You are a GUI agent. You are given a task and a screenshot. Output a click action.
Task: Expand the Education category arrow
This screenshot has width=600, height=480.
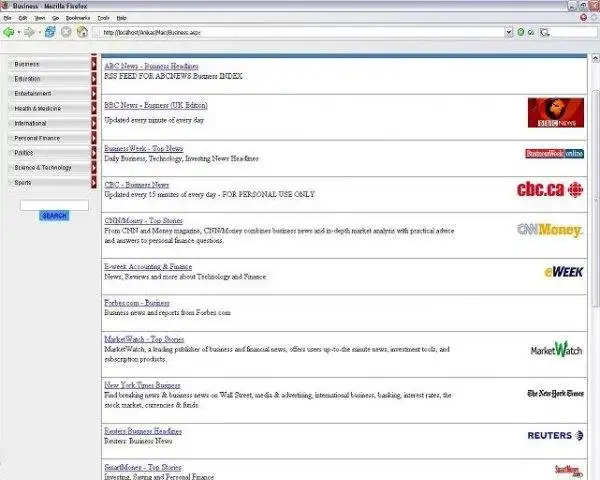[x=94, y=79]
